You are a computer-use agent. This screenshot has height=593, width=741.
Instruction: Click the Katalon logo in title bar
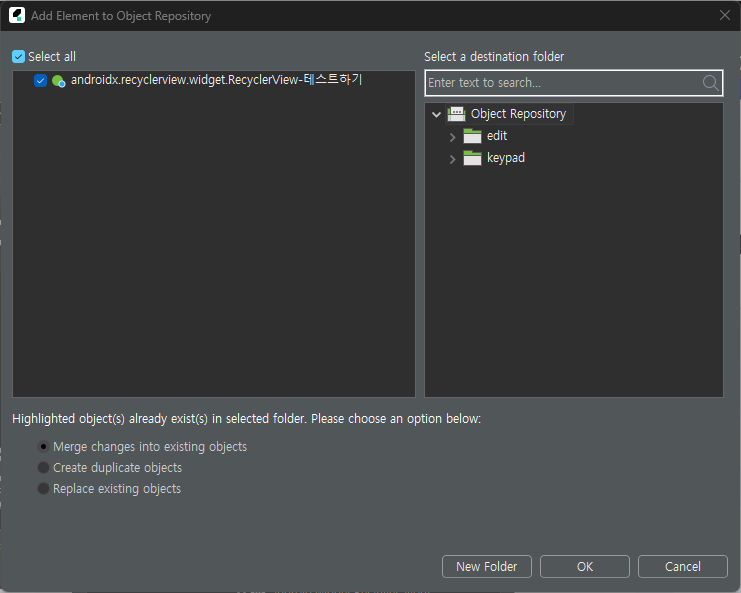pos(17,15)
